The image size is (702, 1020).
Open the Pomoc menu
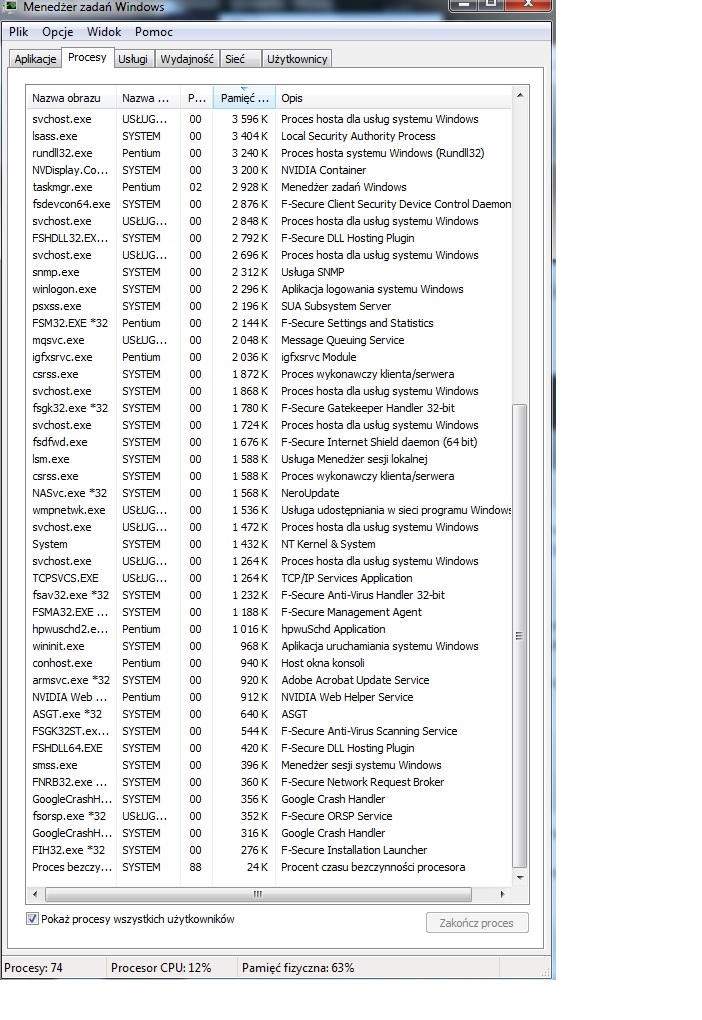tap(154, 32)
